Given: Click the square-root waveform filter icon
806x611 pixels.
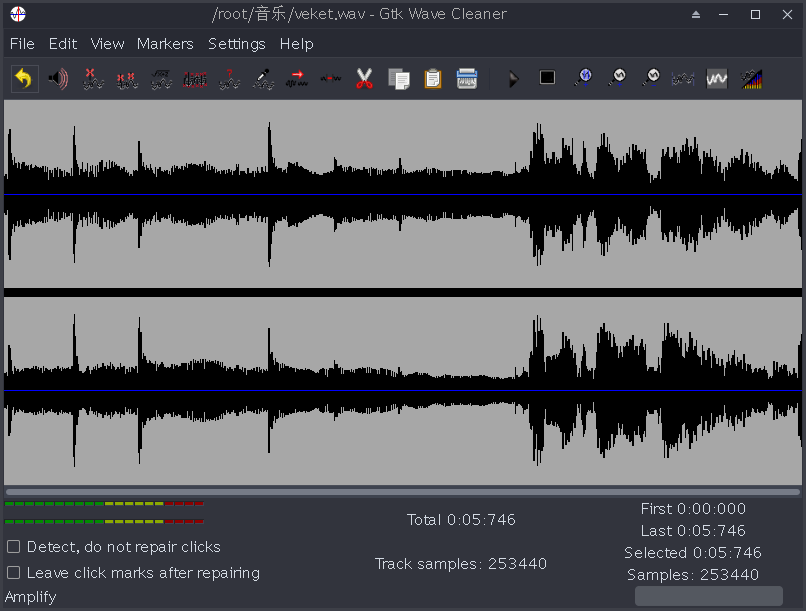Looking at the screenshot, I should tap(161, 79).
